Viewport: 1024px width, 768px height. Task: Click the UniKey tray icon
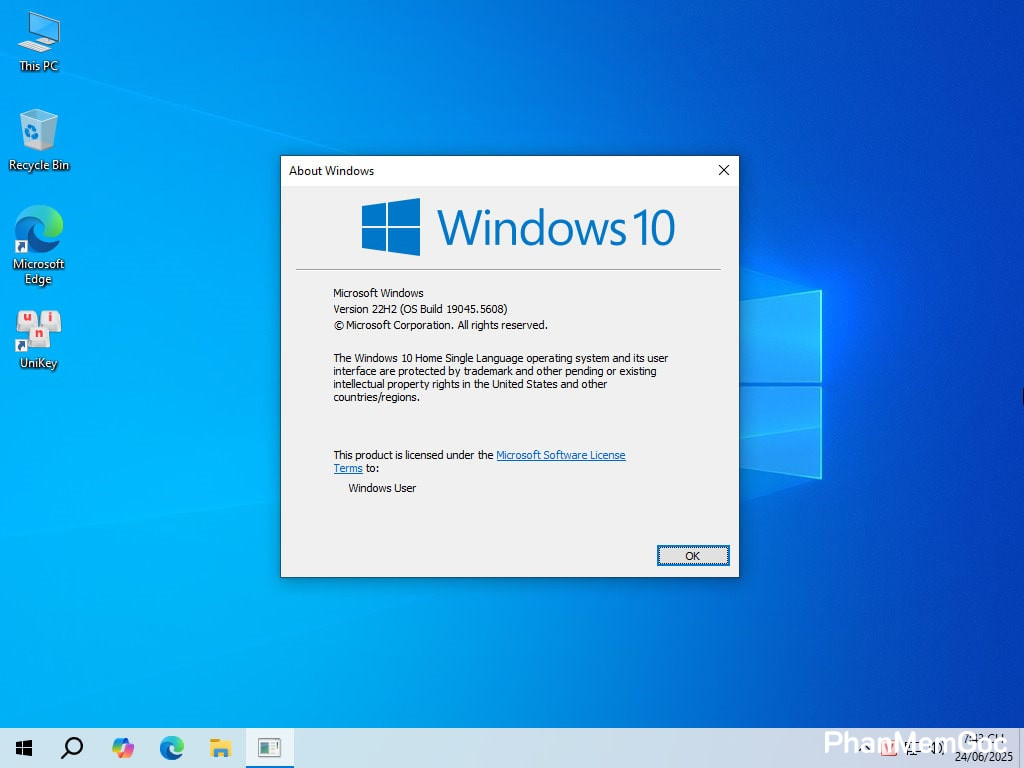coord(888,748)
